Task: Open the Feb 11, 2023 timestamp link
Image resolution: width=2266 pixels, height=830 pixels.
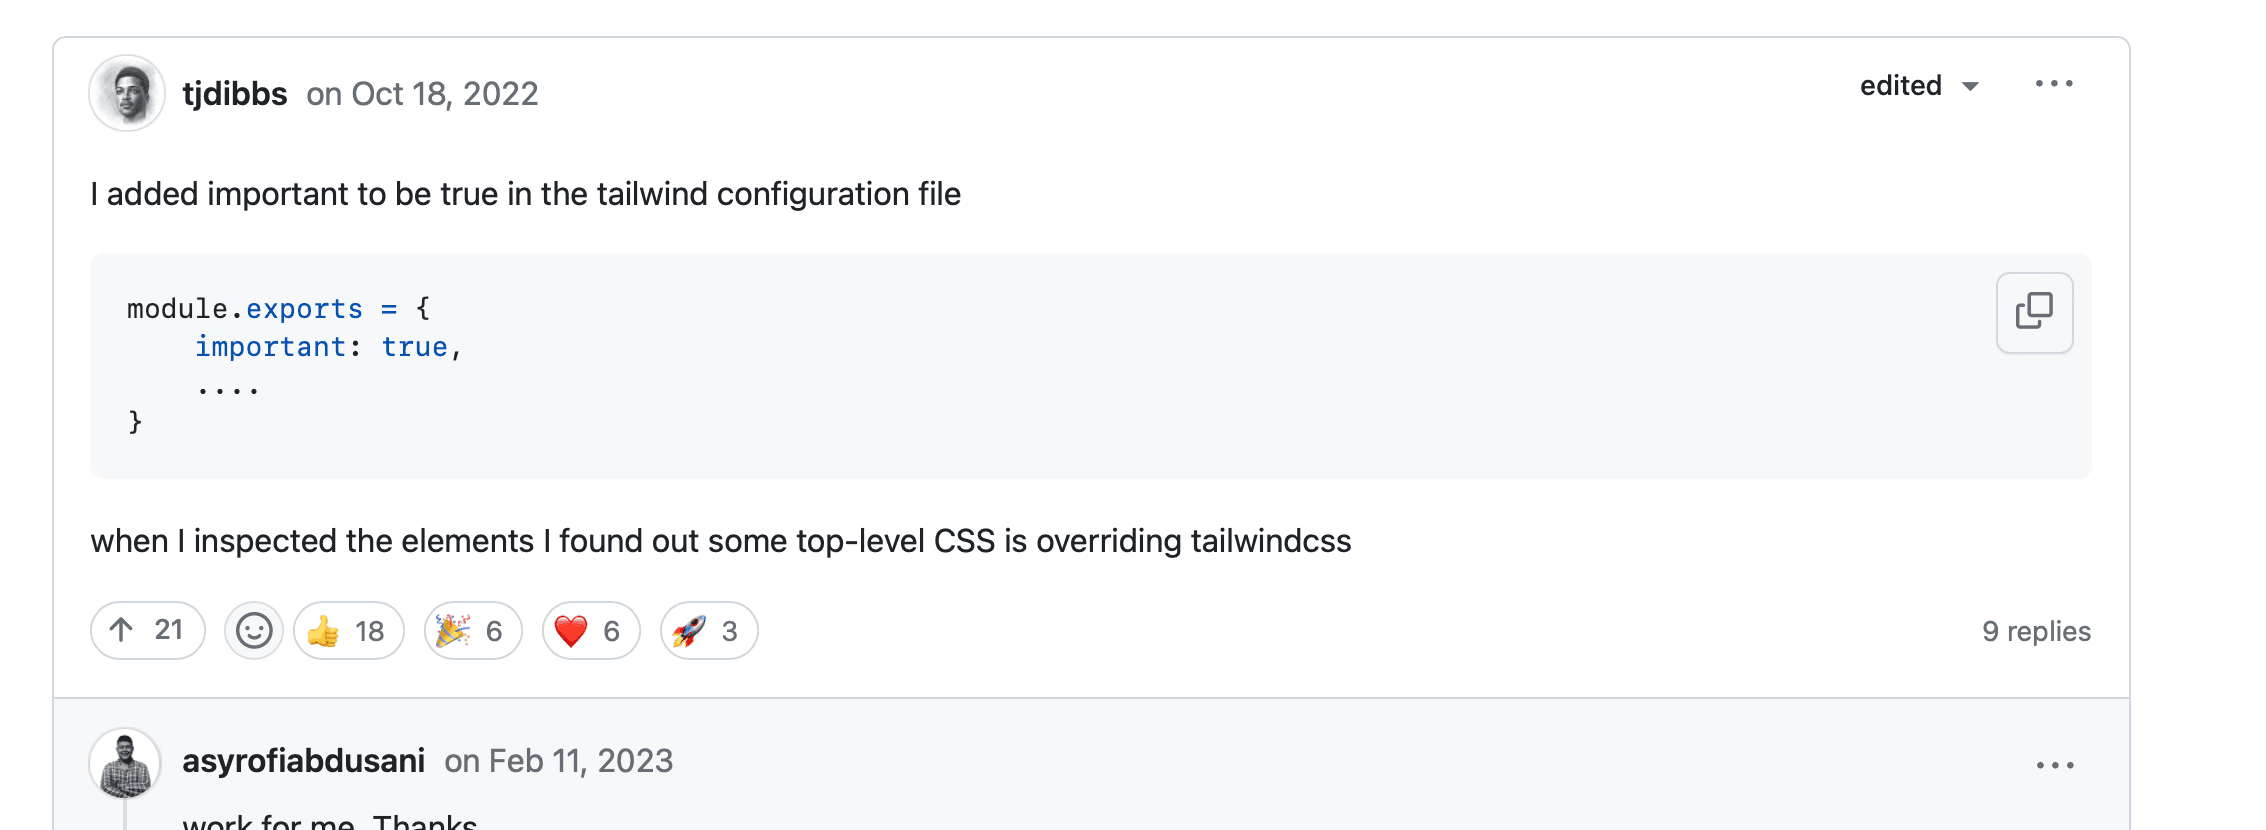Action: (x=559, y=761)
